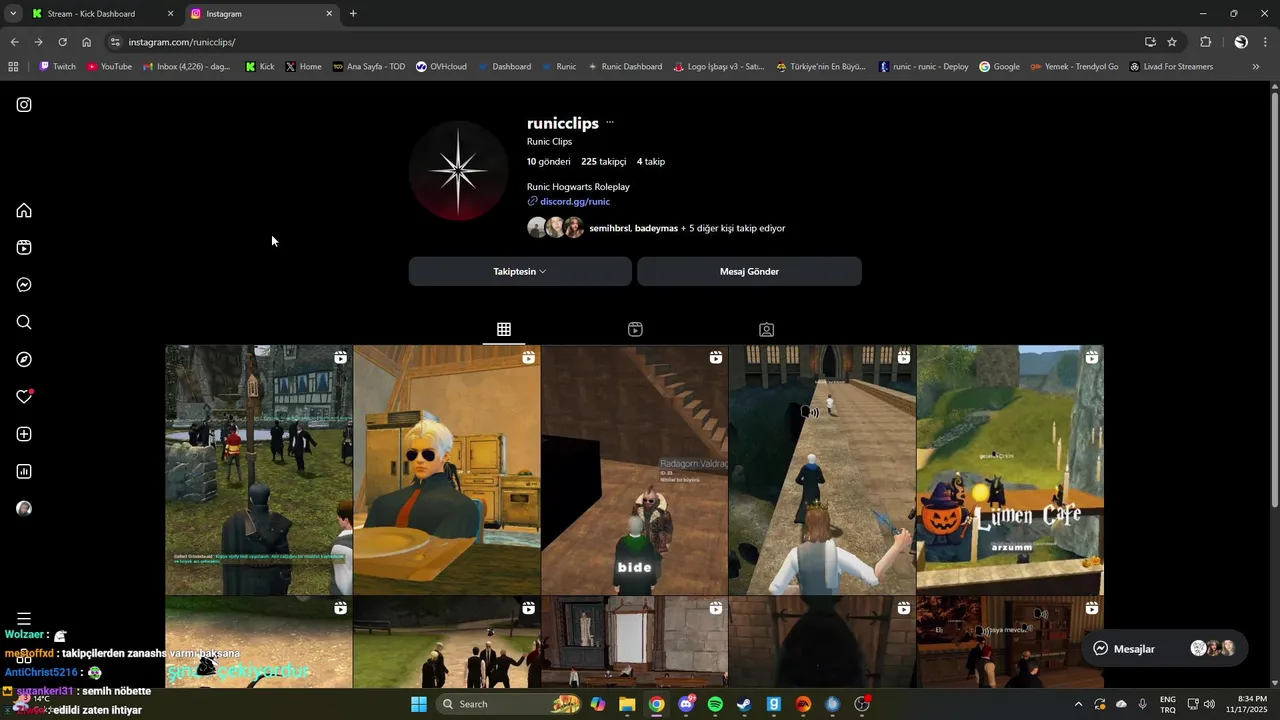Viewport: 1280px width, 720px height.
Task: Open the reel with the blond character in sunglasses
Action: pos(447,470)
